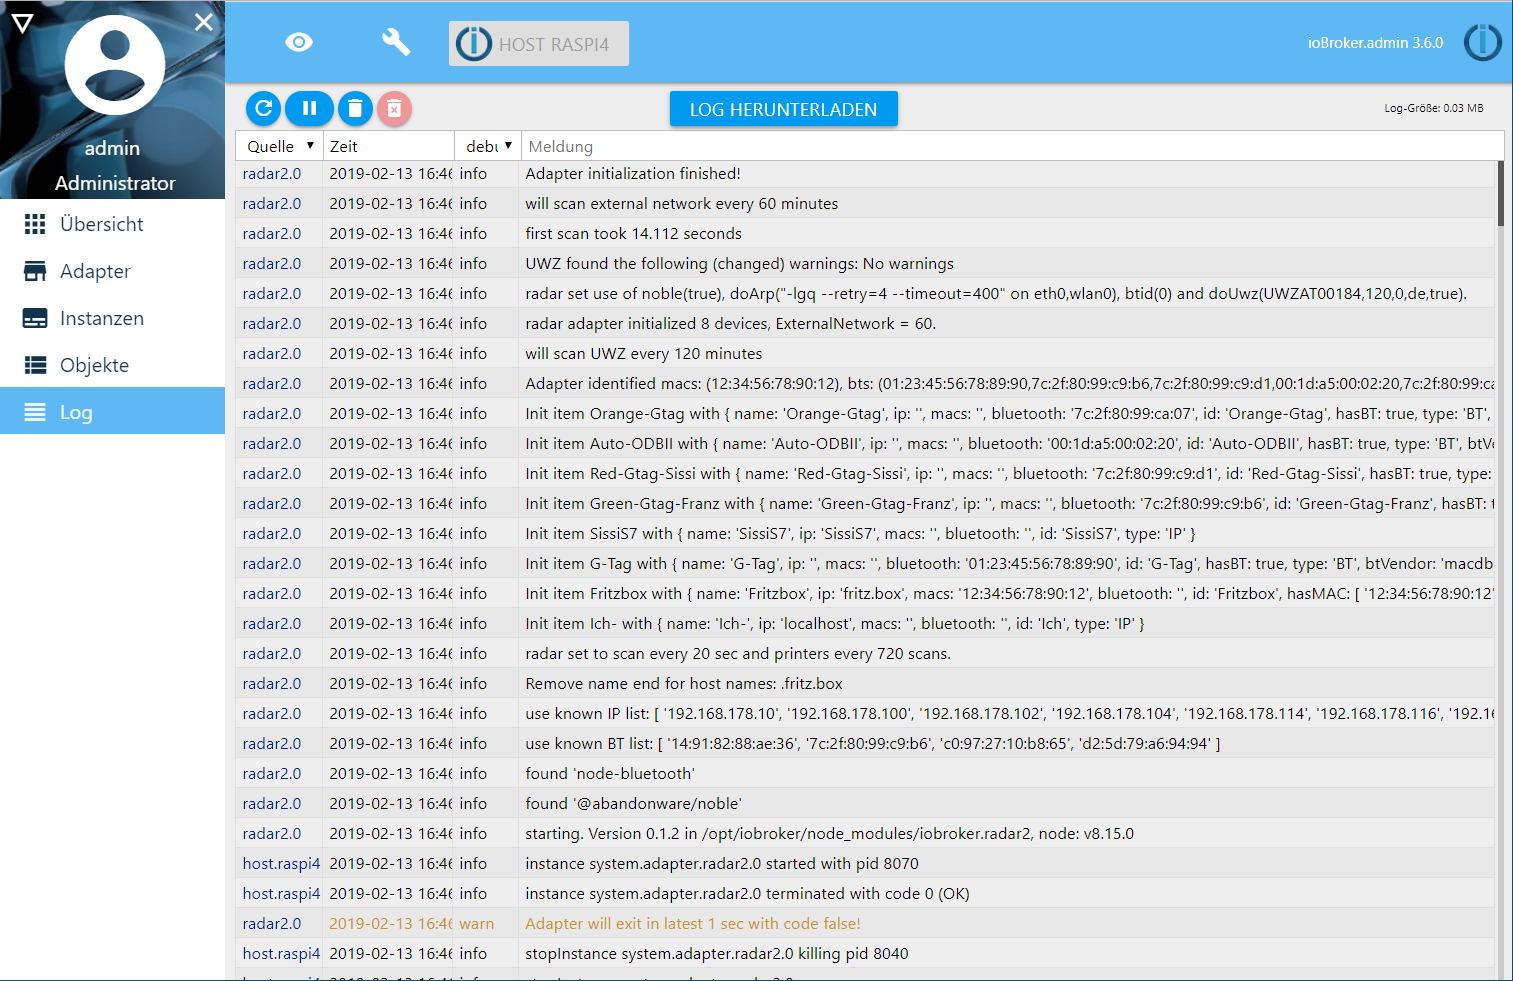Select "found 'node-bluetooth'" message
The height and width of the screenshot is (981, 1513).
(610, 774)
